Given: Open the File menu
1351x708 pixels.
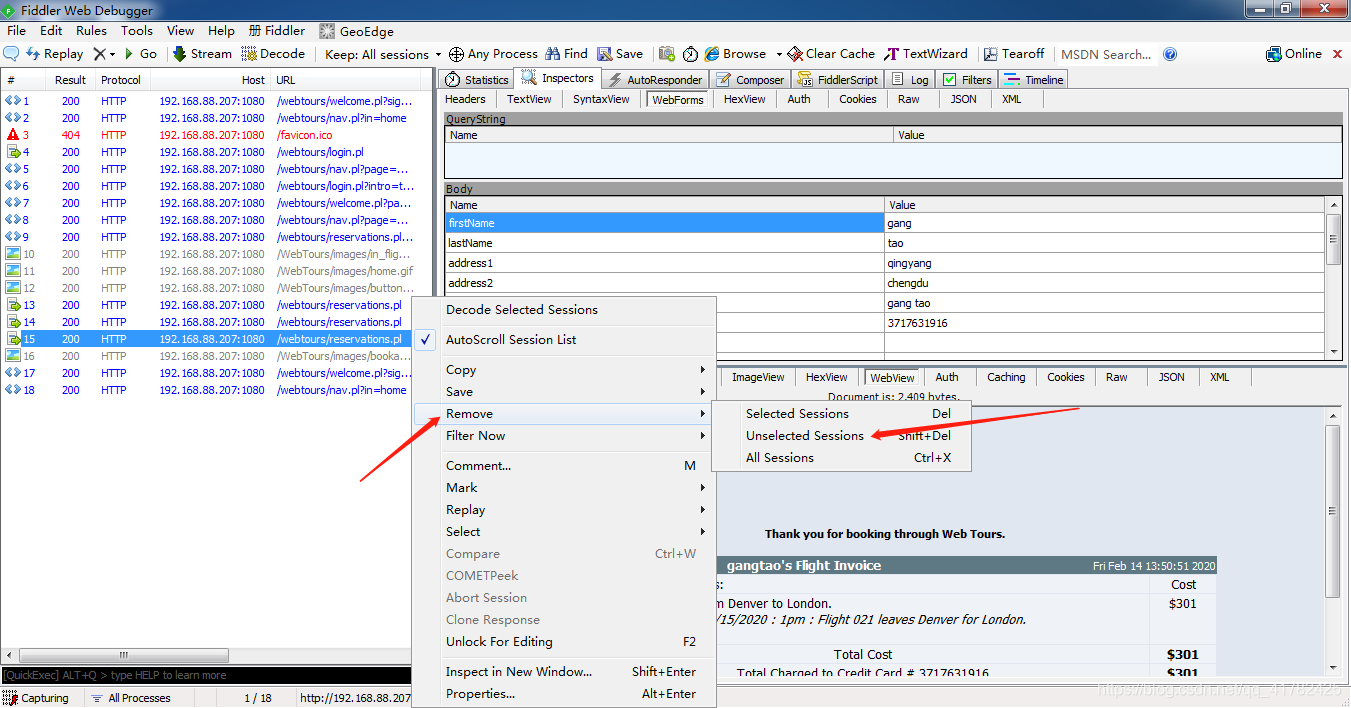Looking at the screenshot, I should (16, 31).
